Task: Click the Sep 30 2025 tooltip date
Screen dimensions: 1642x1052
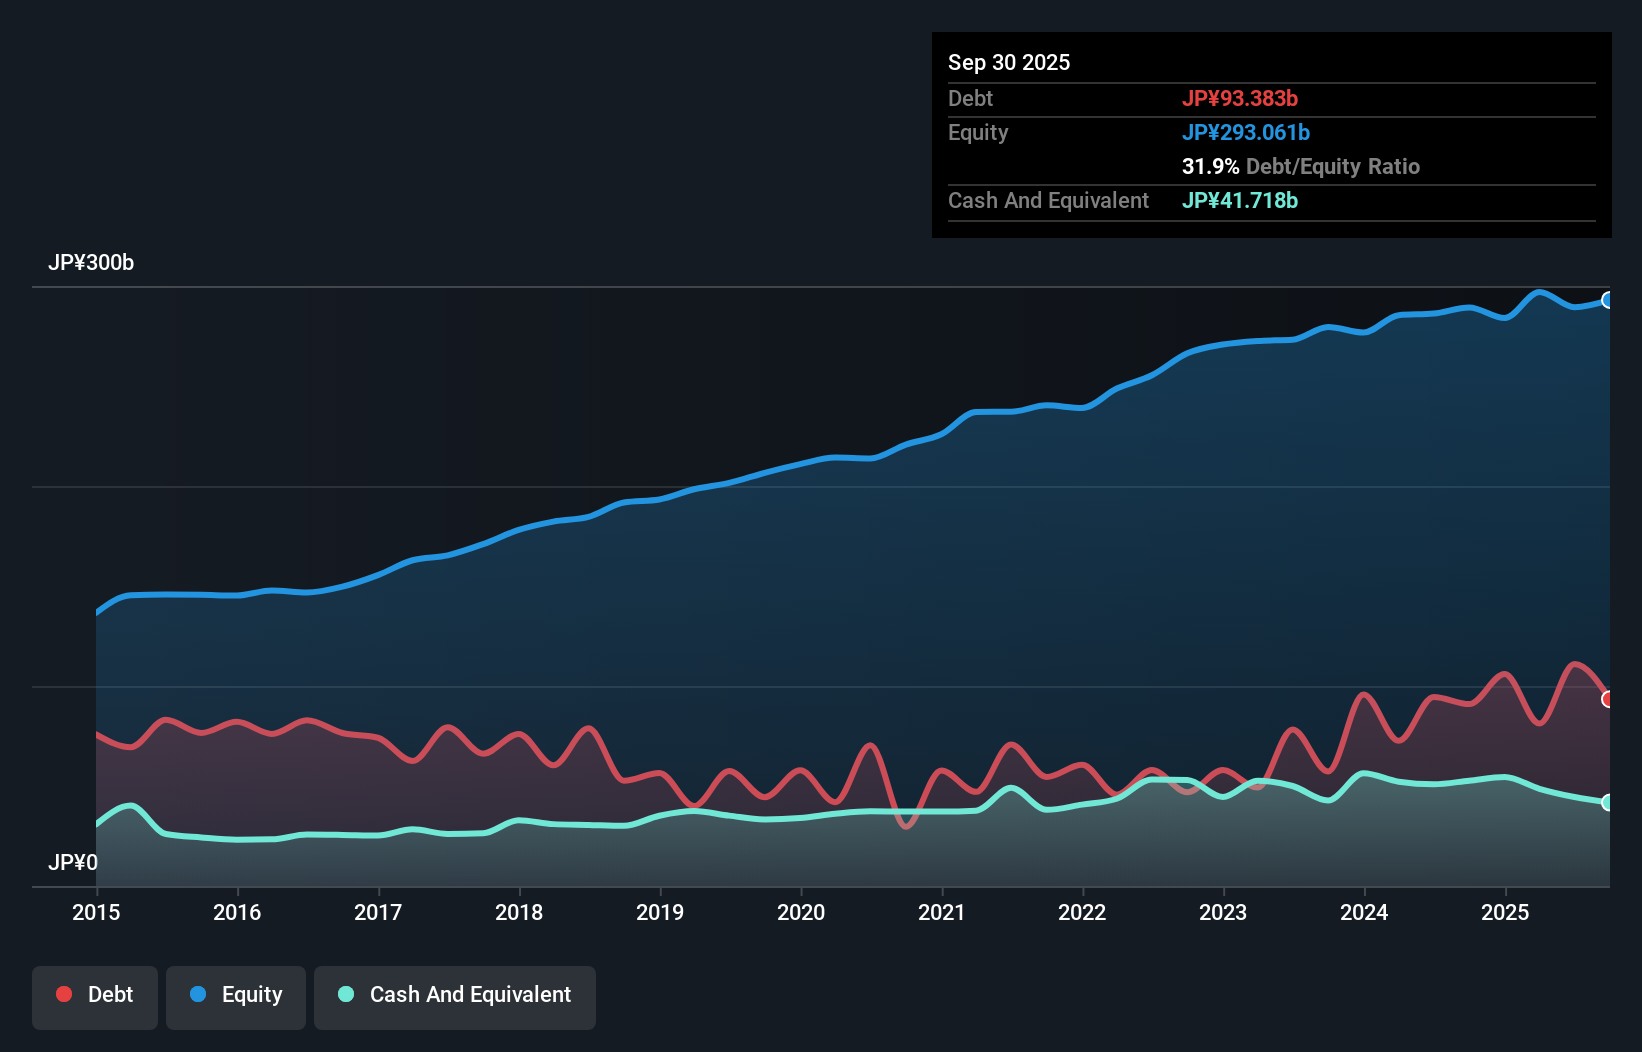Action: [x=1009, y=62]
